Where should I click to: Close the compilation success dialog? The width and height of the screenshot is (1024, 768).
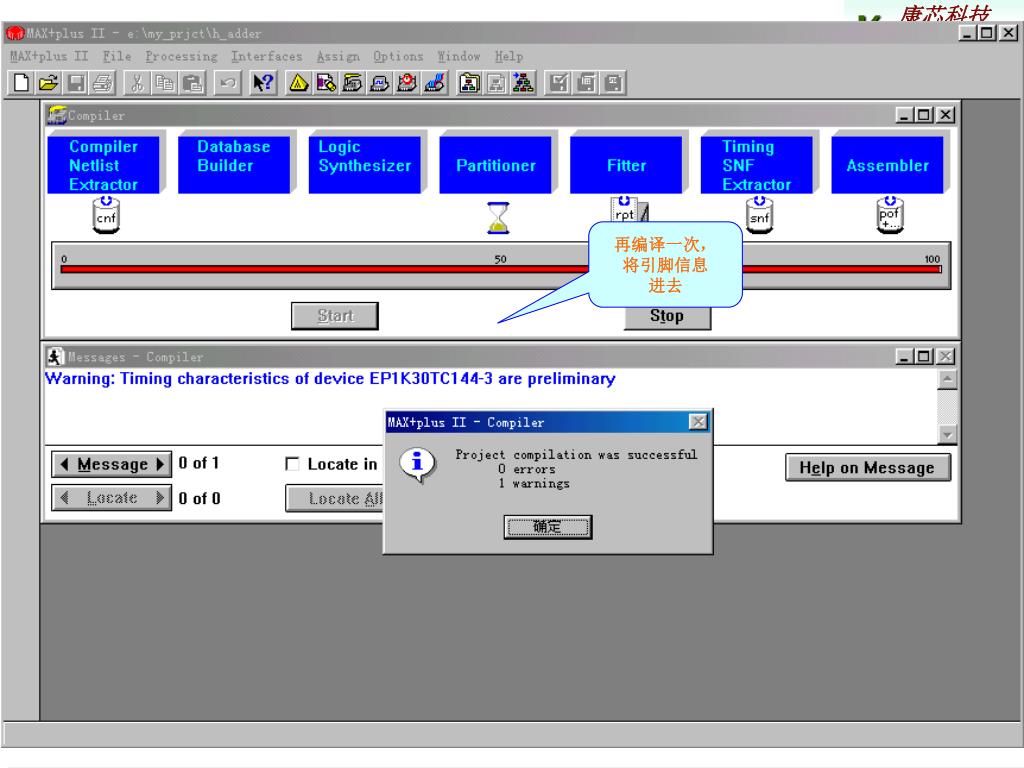(698, 422)
